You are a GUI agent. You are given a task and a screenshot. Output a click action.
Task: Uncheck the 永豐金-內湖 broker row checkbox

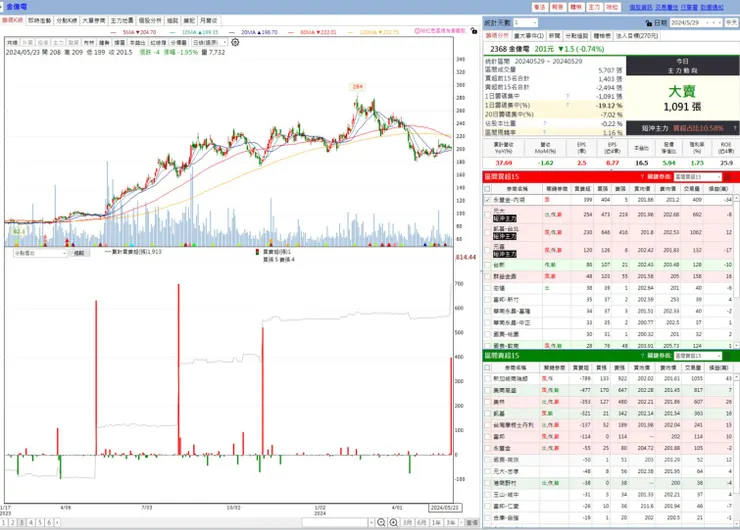[488, 200]
